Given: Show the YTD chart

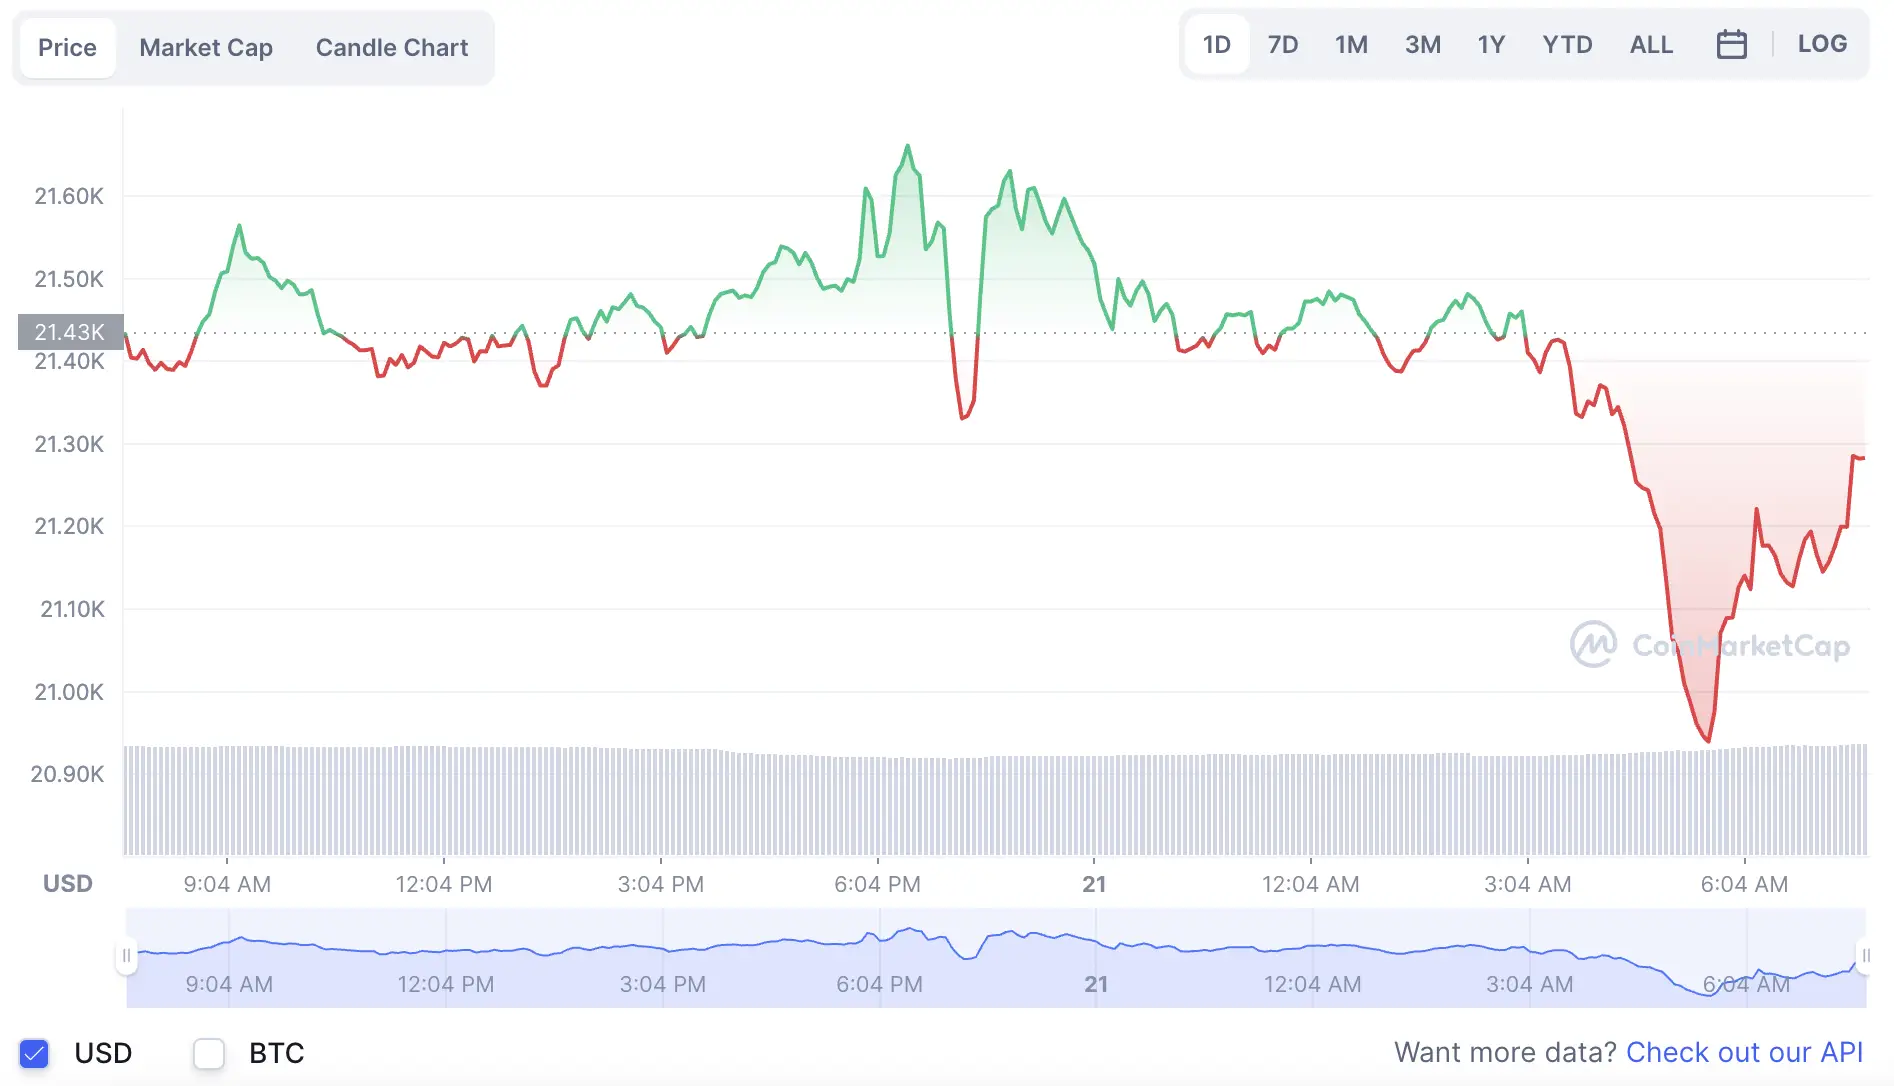Looking at the screenshot, I should (1567, 44).
